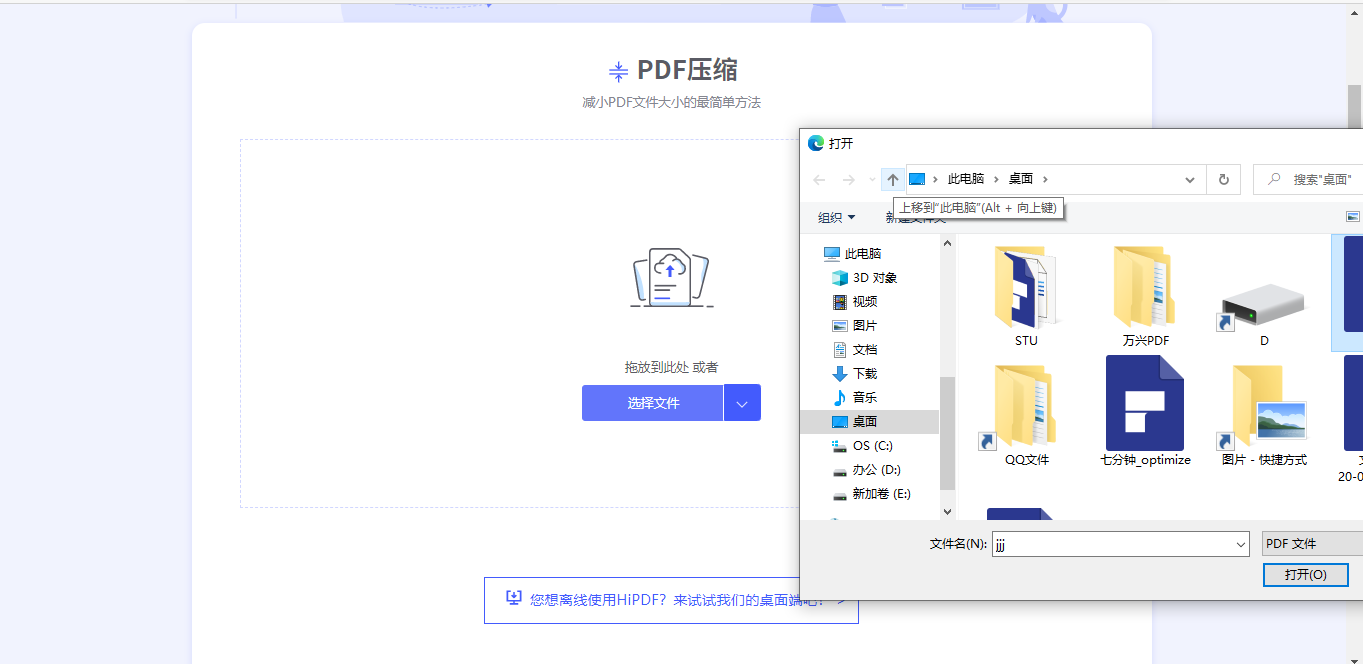1363x664 pixels.
Task: Click the change view icon above the file list
Action: click(x=1353, y=215)
